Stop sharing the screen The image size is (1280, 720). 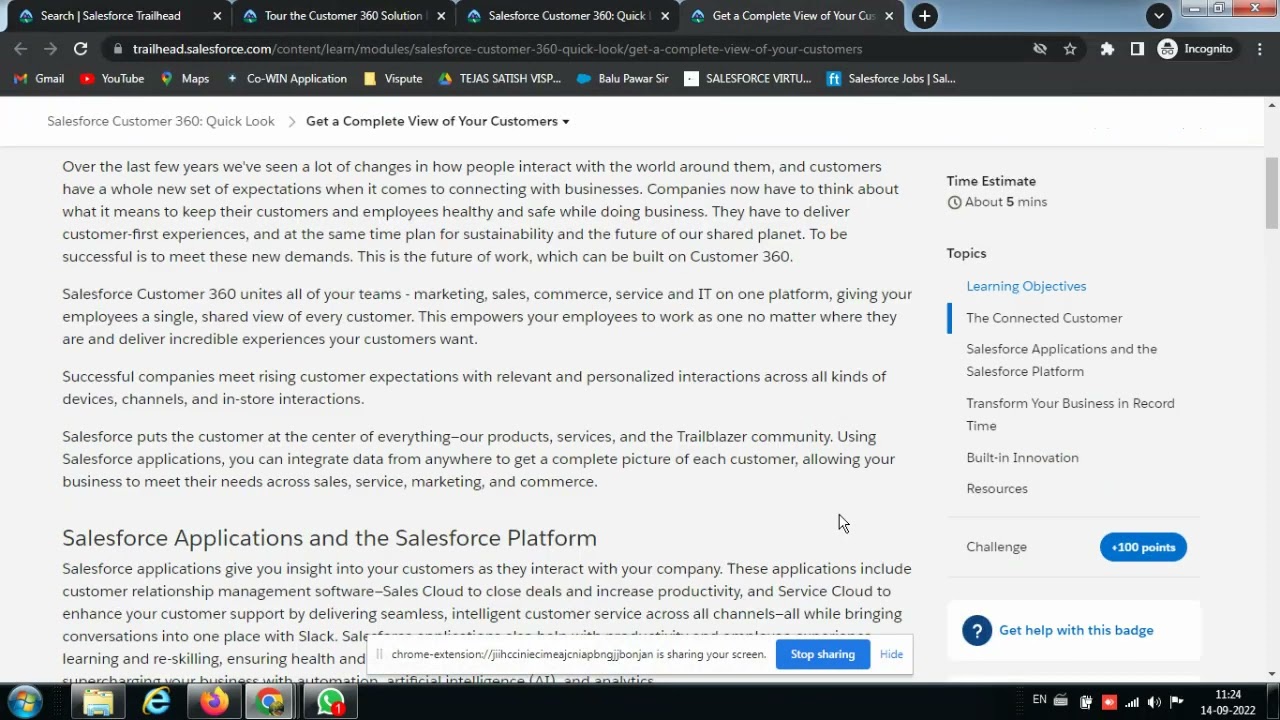click(x=823, y=654)
